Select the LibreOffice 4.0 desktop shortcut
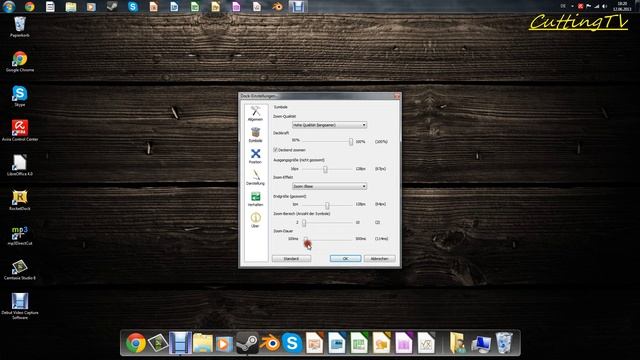 click(20, 165)
